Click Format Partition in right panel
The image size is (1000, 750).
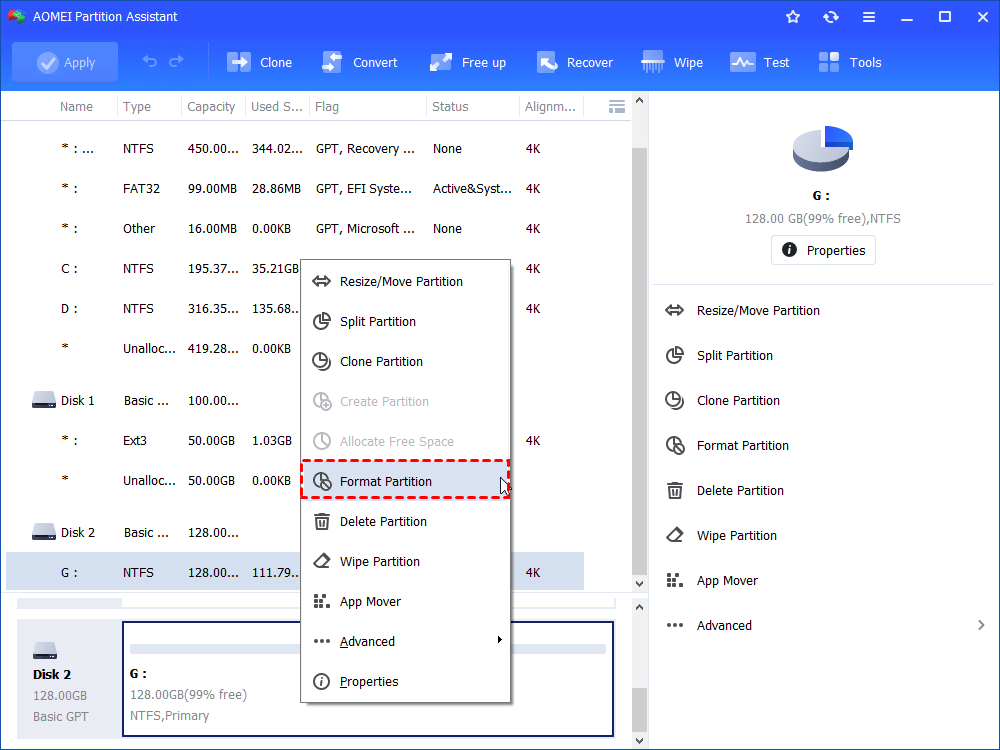click(727, 445)
